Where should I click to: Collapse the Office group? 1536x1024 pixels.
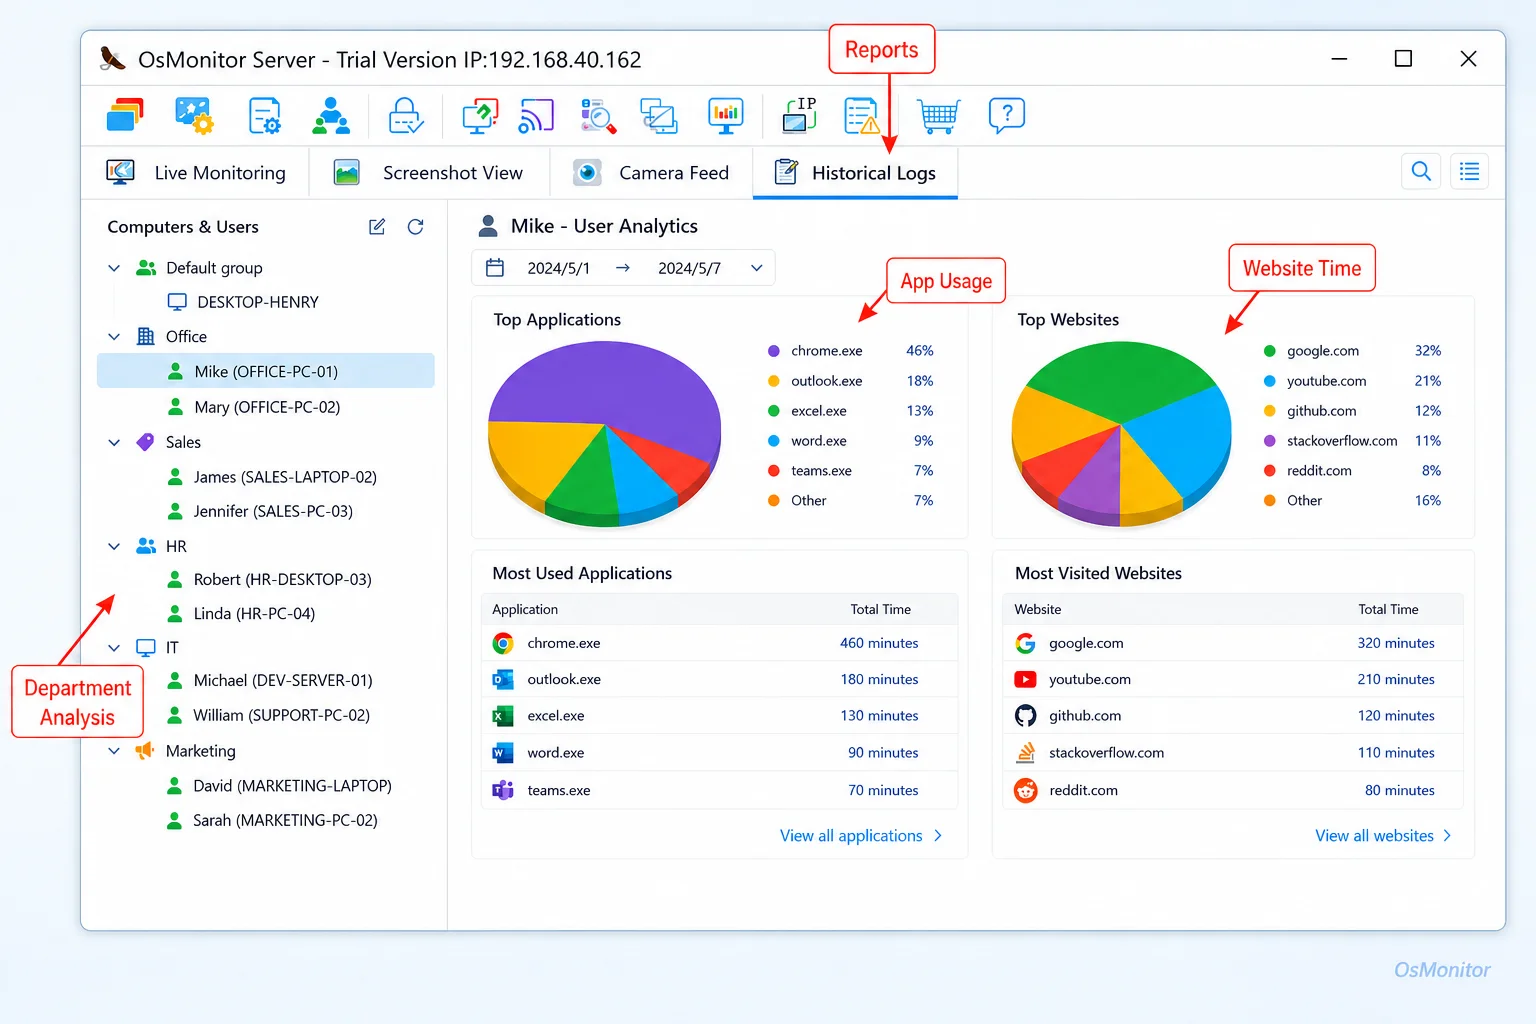114,337
